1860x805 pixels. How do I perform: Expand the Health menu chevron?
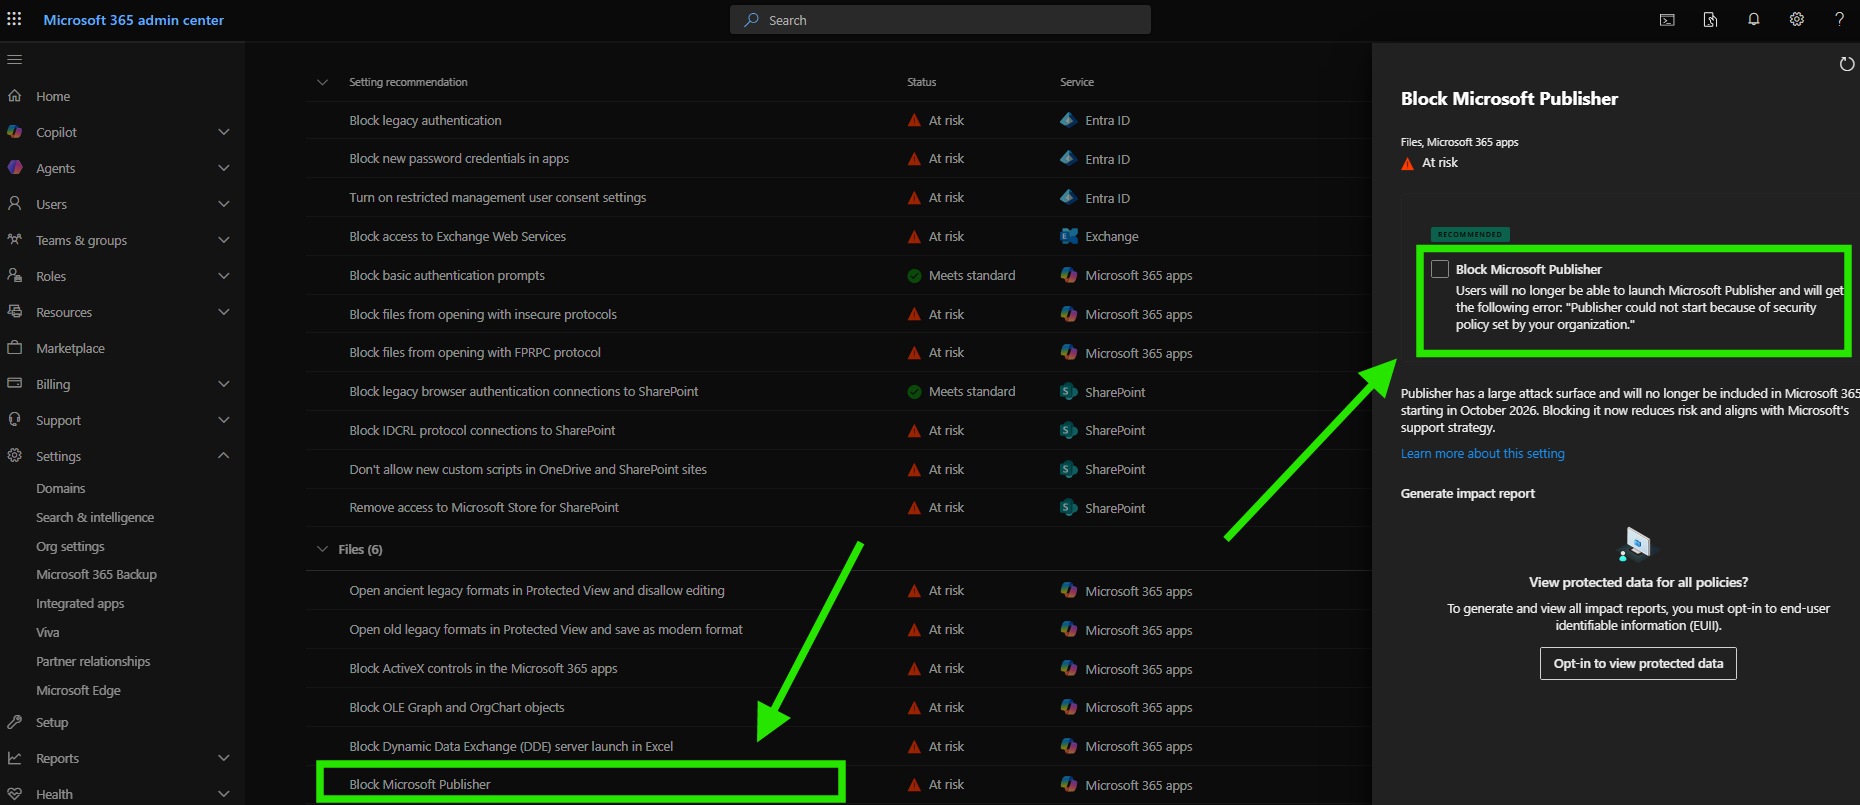point(224,794)
